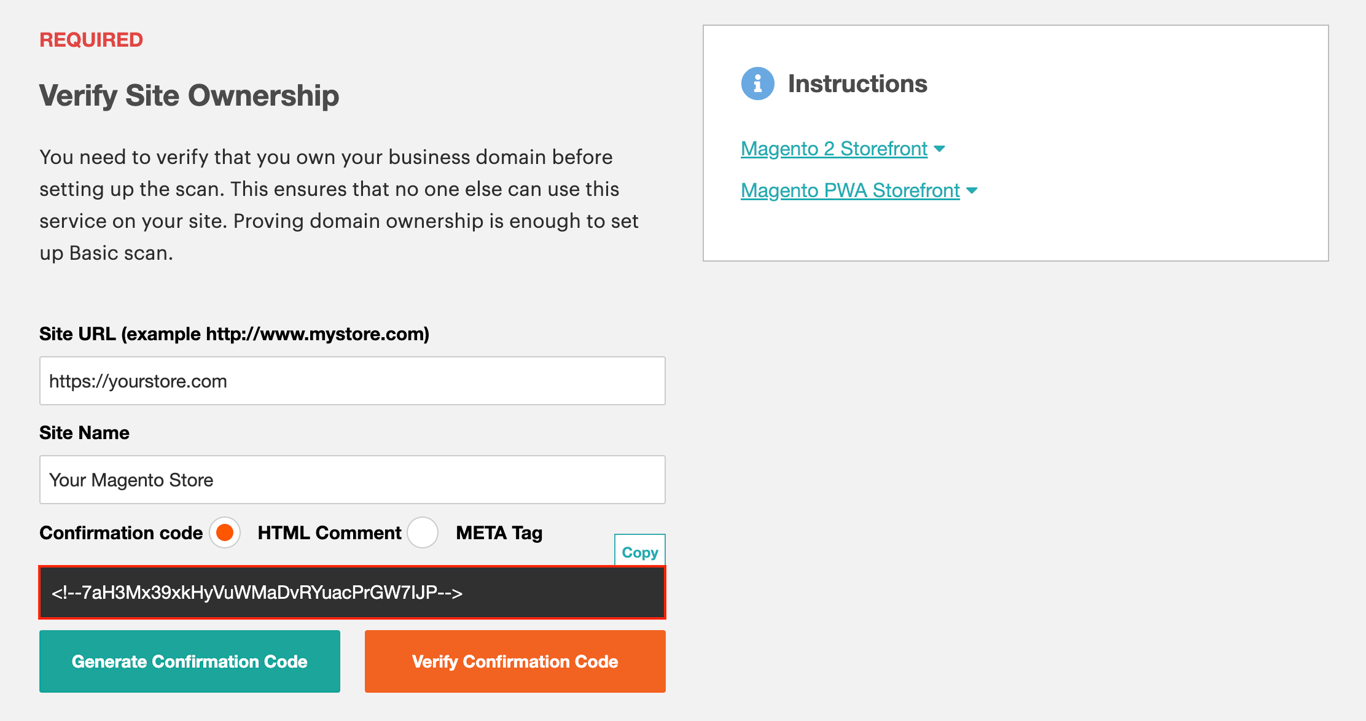The height and width of the screenshot is (721, 1366).
Task: Open the Magento PWA Storefront link
Action: (x=850, y=190)
